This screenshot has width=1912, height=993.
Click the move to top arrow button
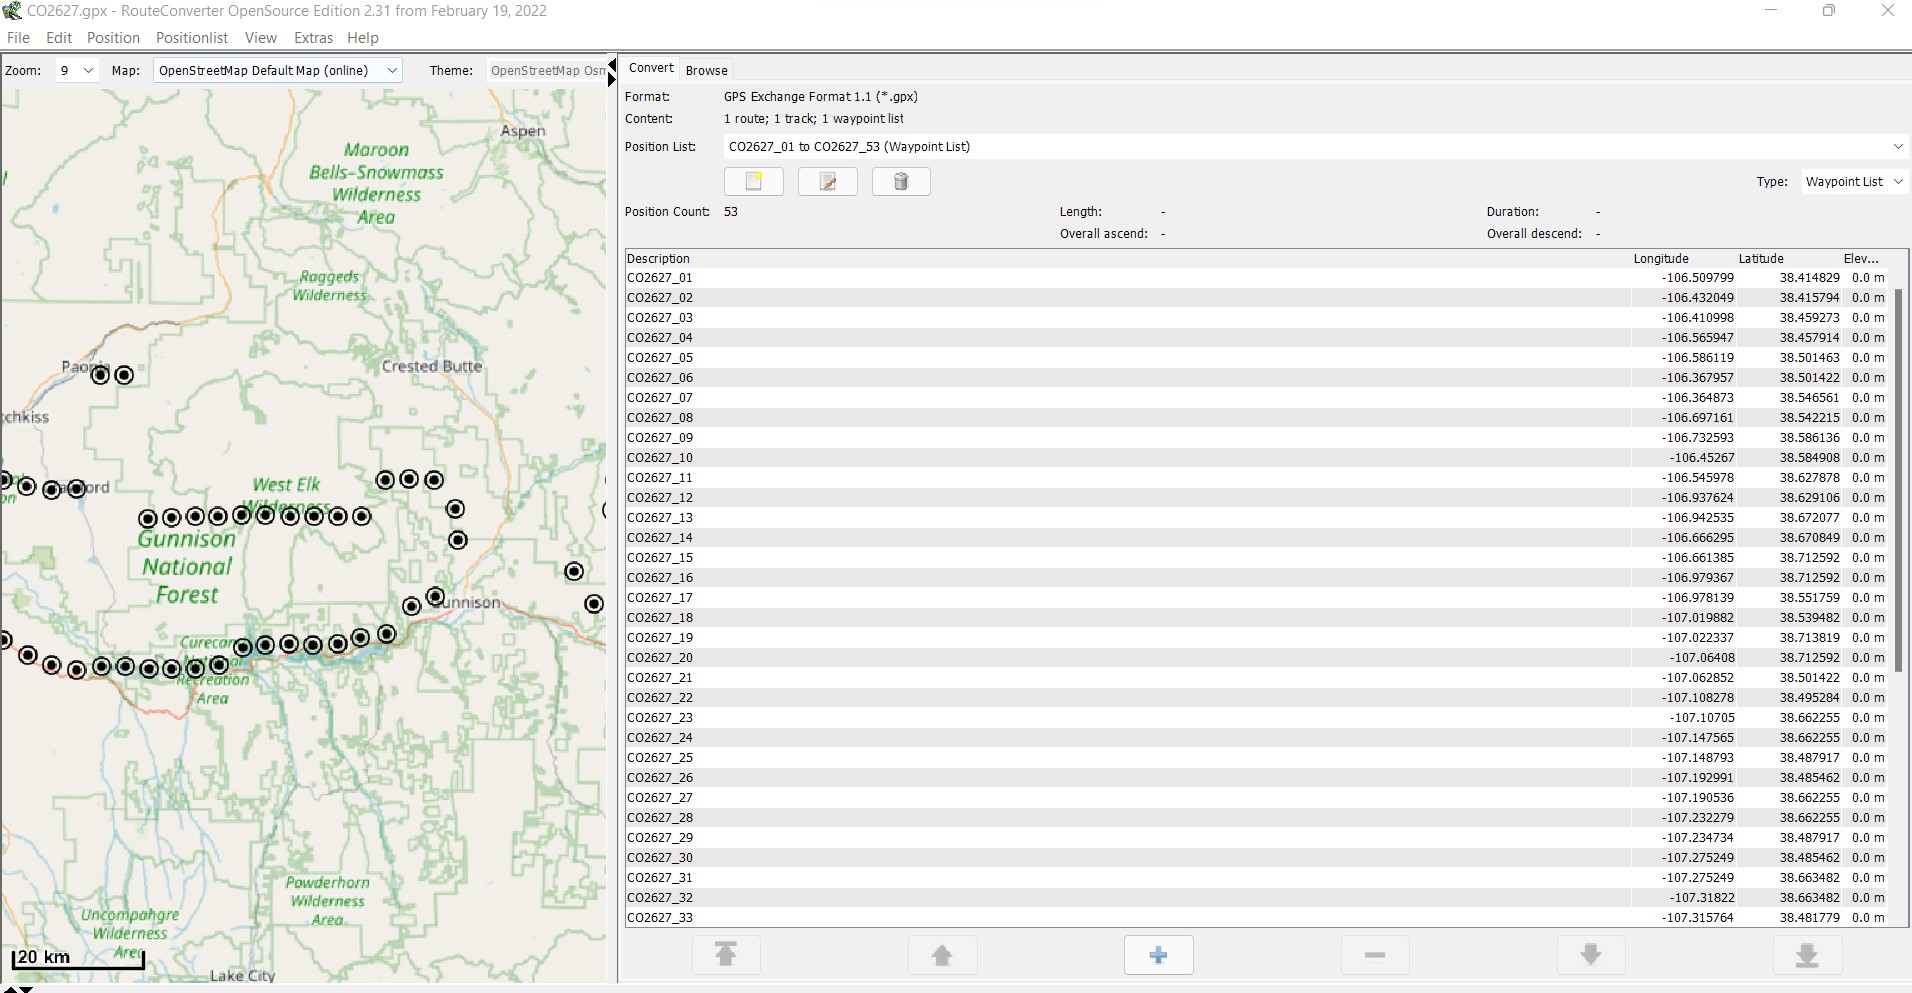(726, 955)
